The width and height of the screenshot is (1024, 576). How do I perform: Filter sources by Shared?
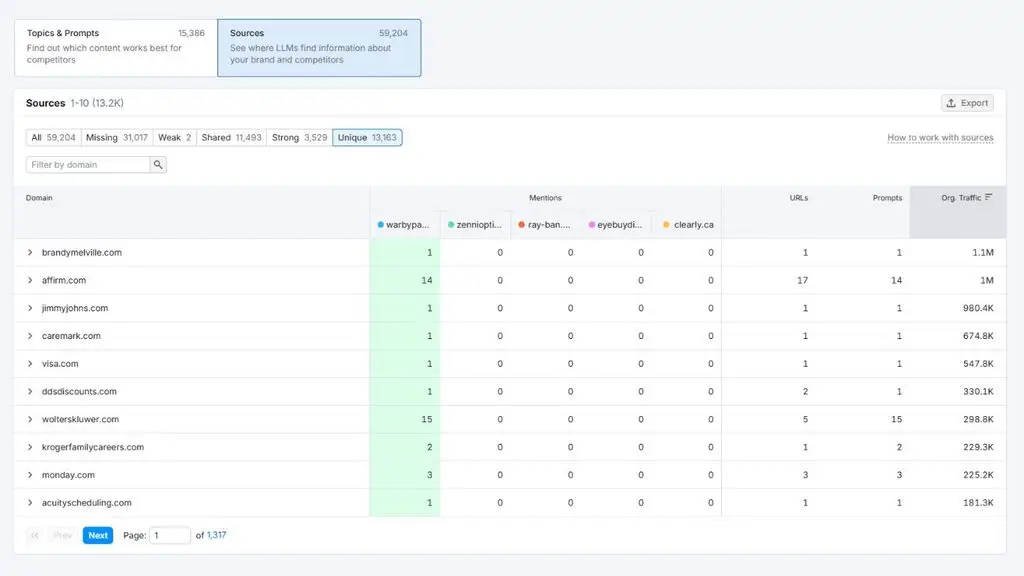(x=231, y=138)
